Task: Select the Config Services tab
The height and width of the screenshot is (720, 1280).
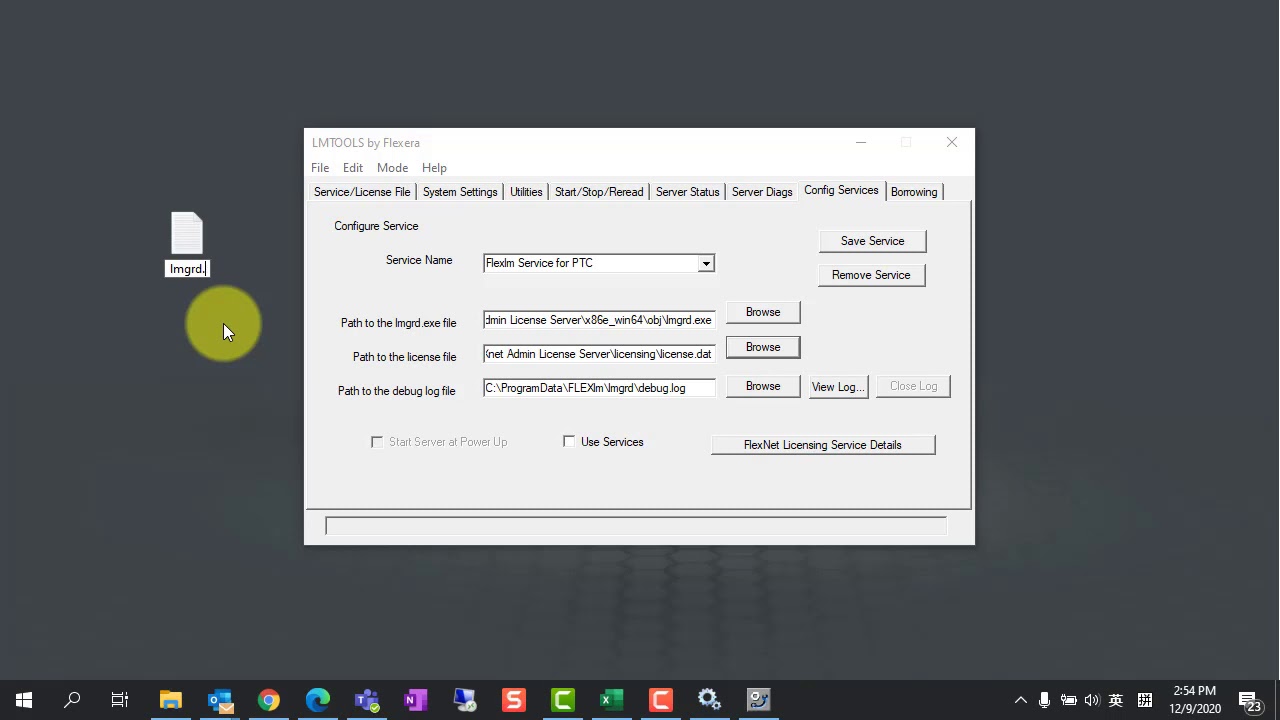Action: 841,191
